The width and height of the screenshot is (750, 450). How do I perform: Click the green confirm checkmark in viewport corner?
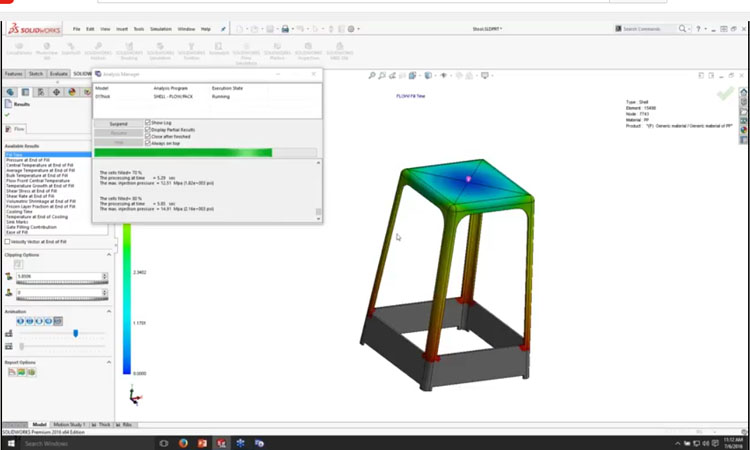click(x=725, y=93)
